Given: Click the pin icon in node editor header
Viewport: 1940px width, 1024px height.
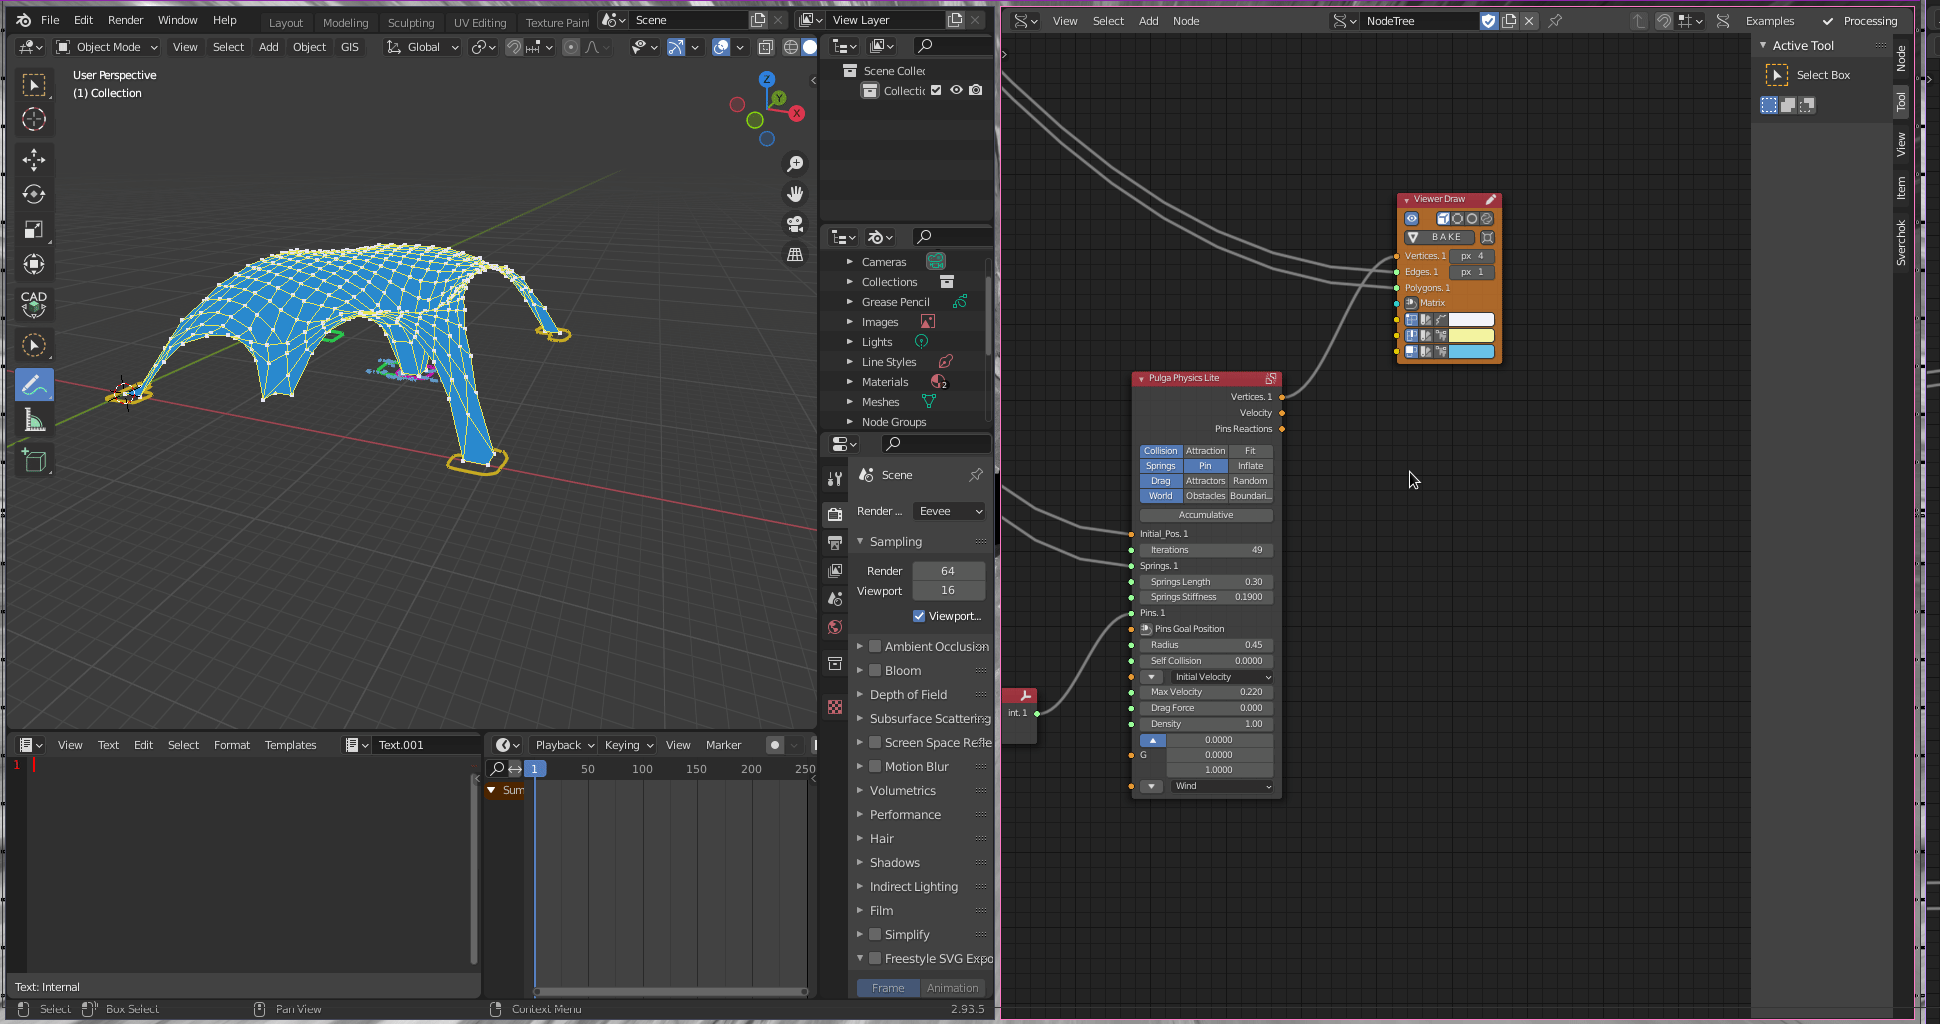Looking at the screenshot, I should (x=1555, y=21).
